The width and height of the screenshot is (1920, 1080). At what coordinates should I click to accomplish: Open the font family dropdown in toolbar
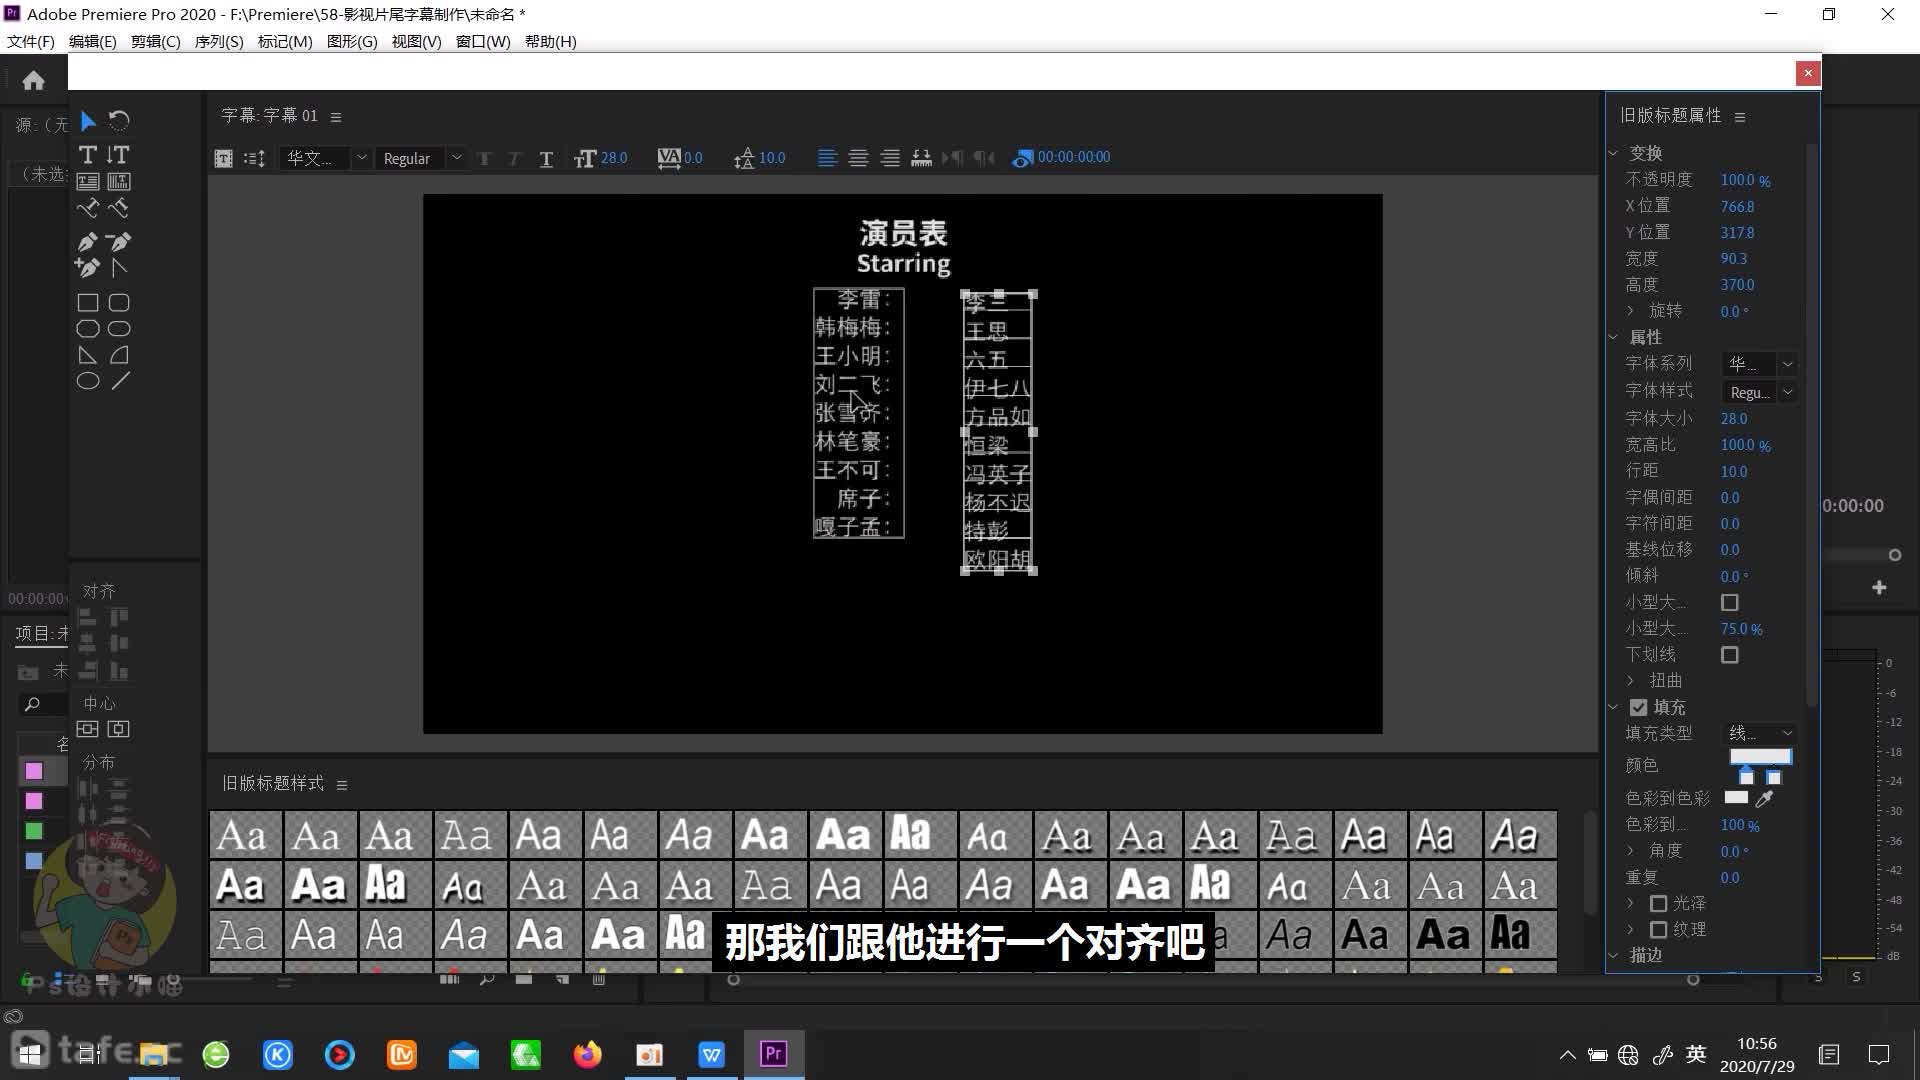pos(325,158)
